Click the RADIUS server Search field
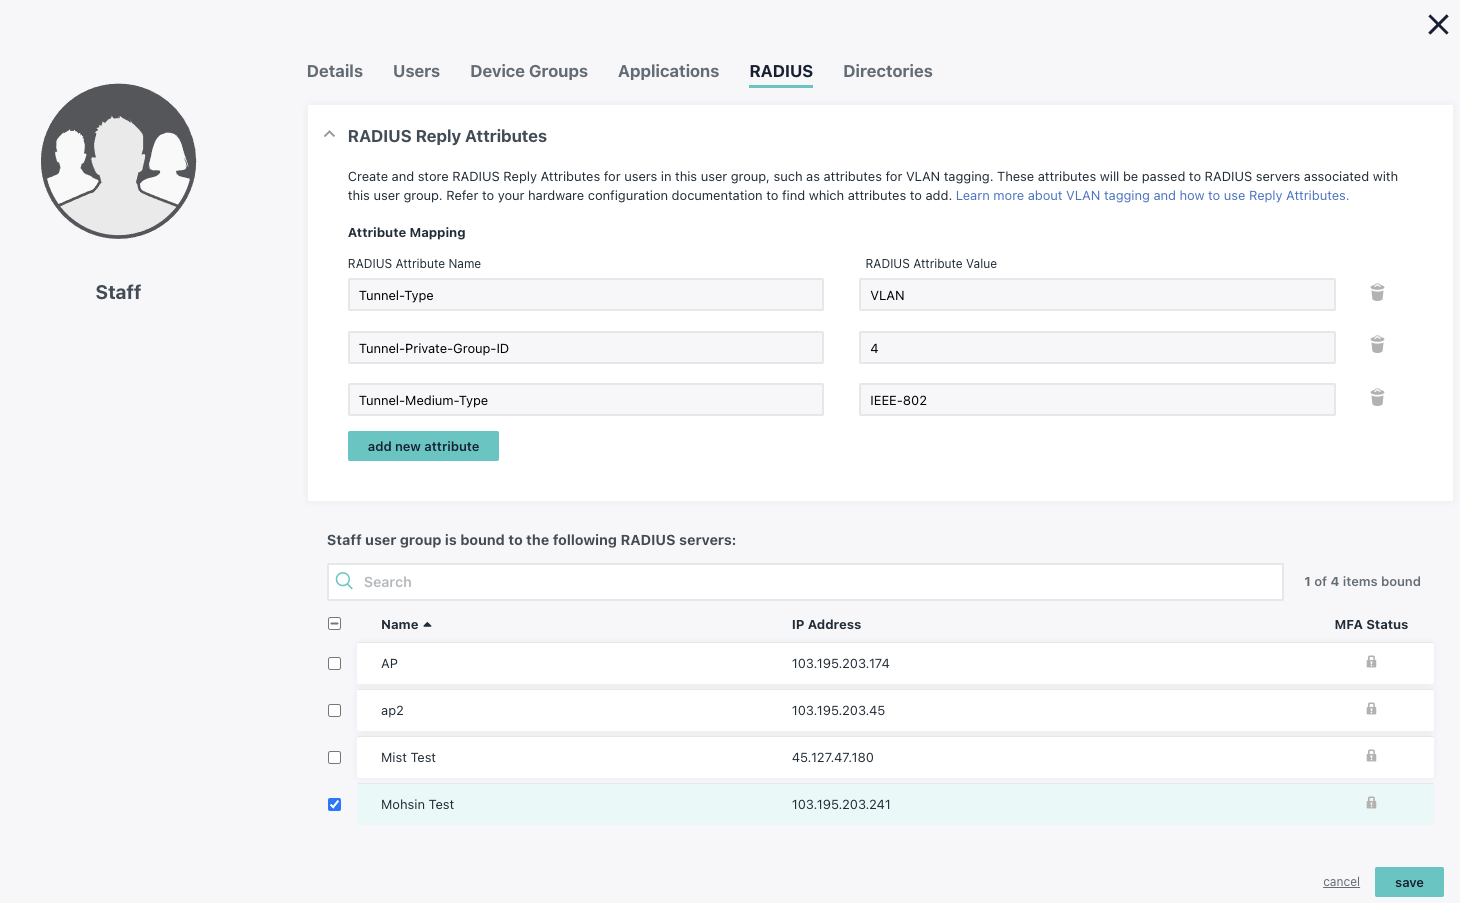This screenshot has height=903, width=1460. (x=805, y=582)
